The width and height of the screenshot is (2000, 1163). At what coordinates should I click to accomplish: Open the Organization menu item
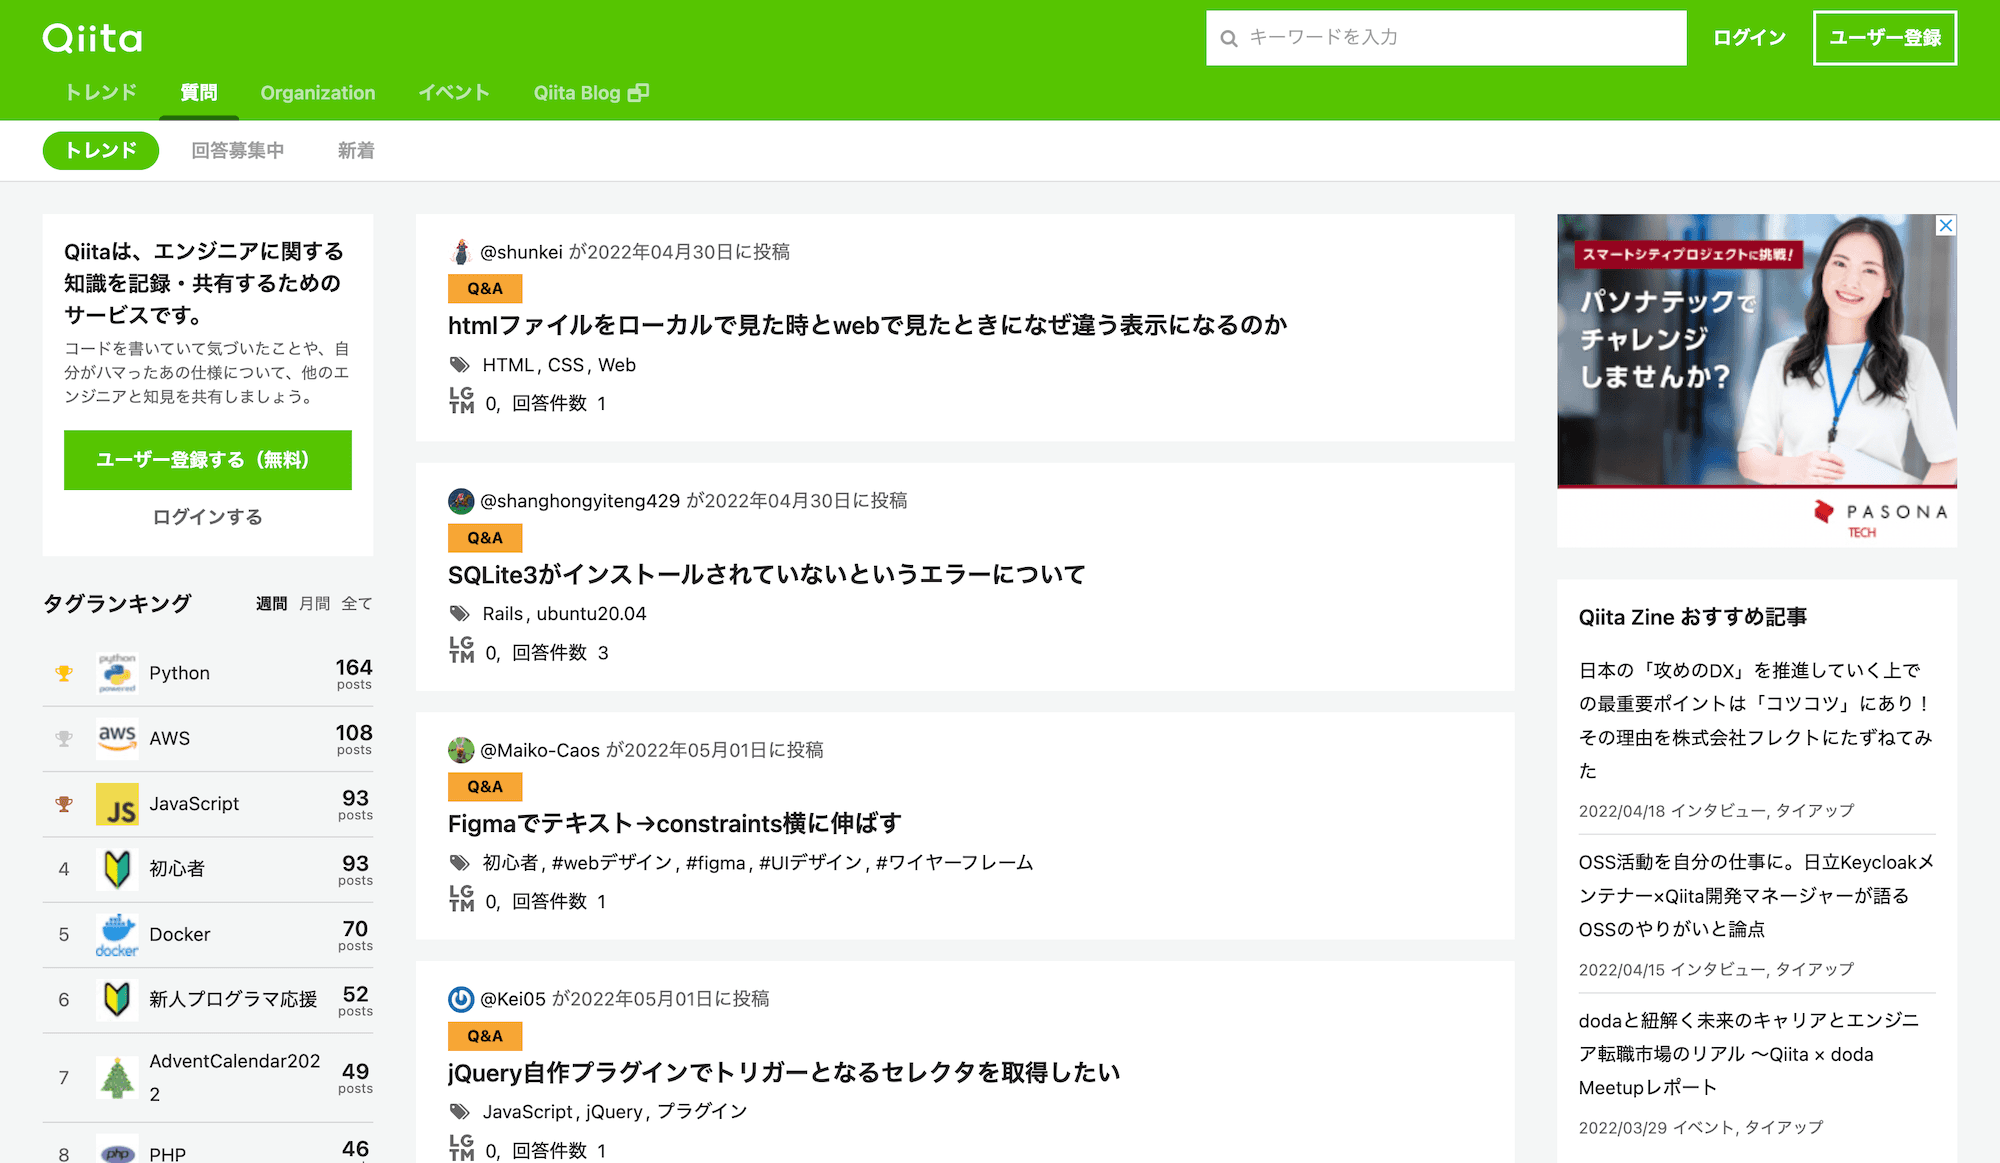click(318, 93)
